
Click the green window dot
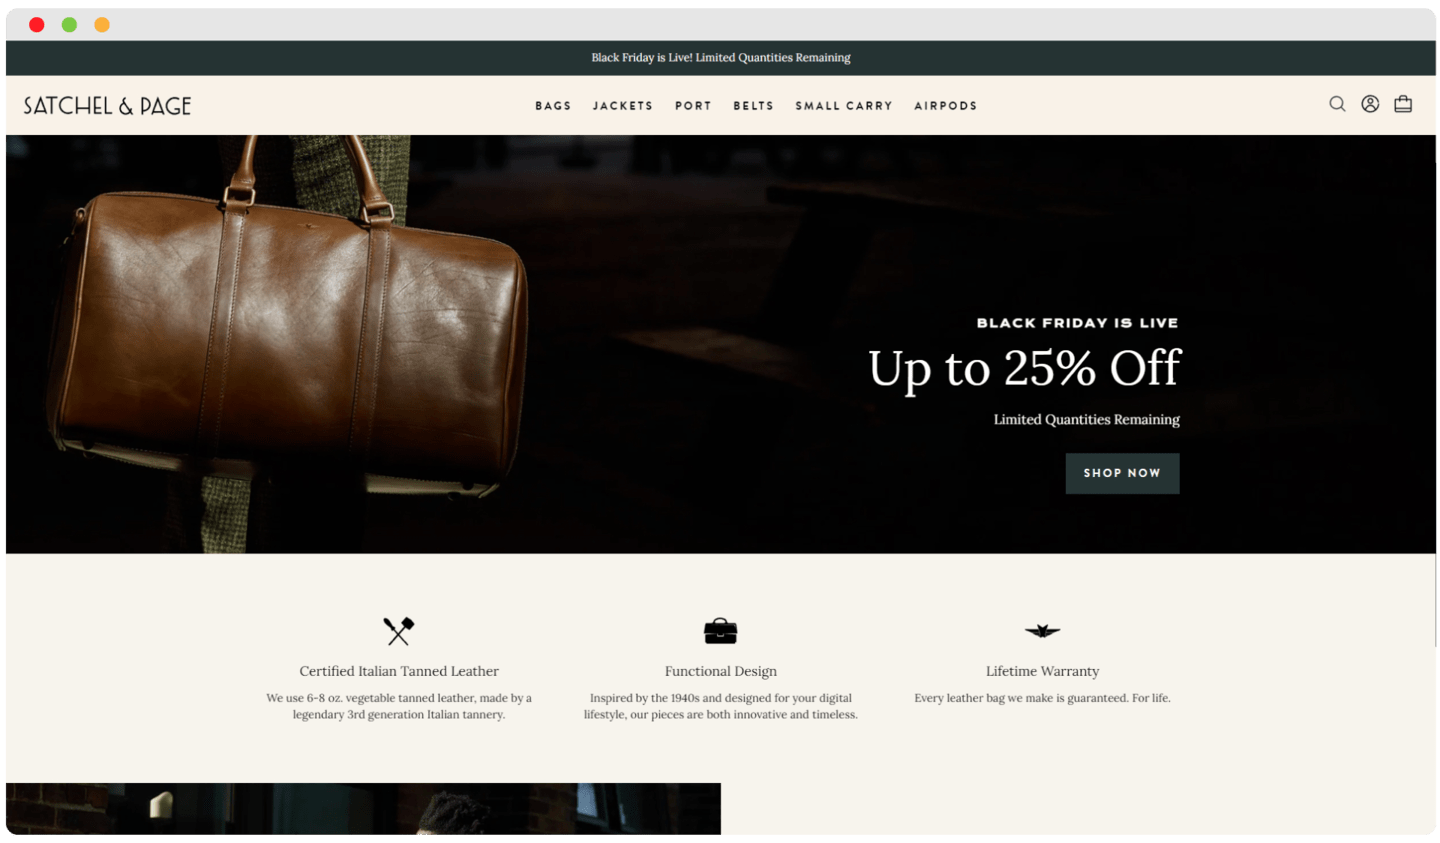click(69, 25)
